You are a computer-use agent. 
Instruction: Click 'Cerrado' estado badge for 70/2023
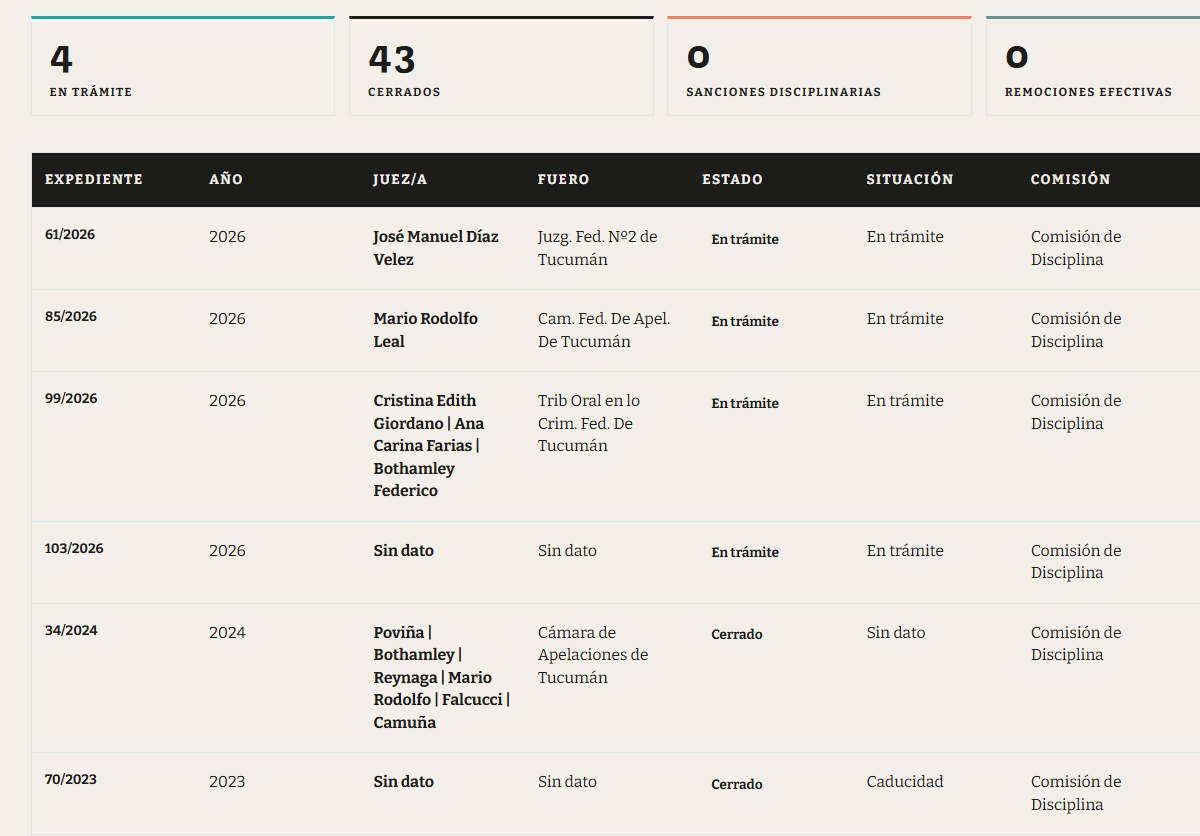[737, 785]
